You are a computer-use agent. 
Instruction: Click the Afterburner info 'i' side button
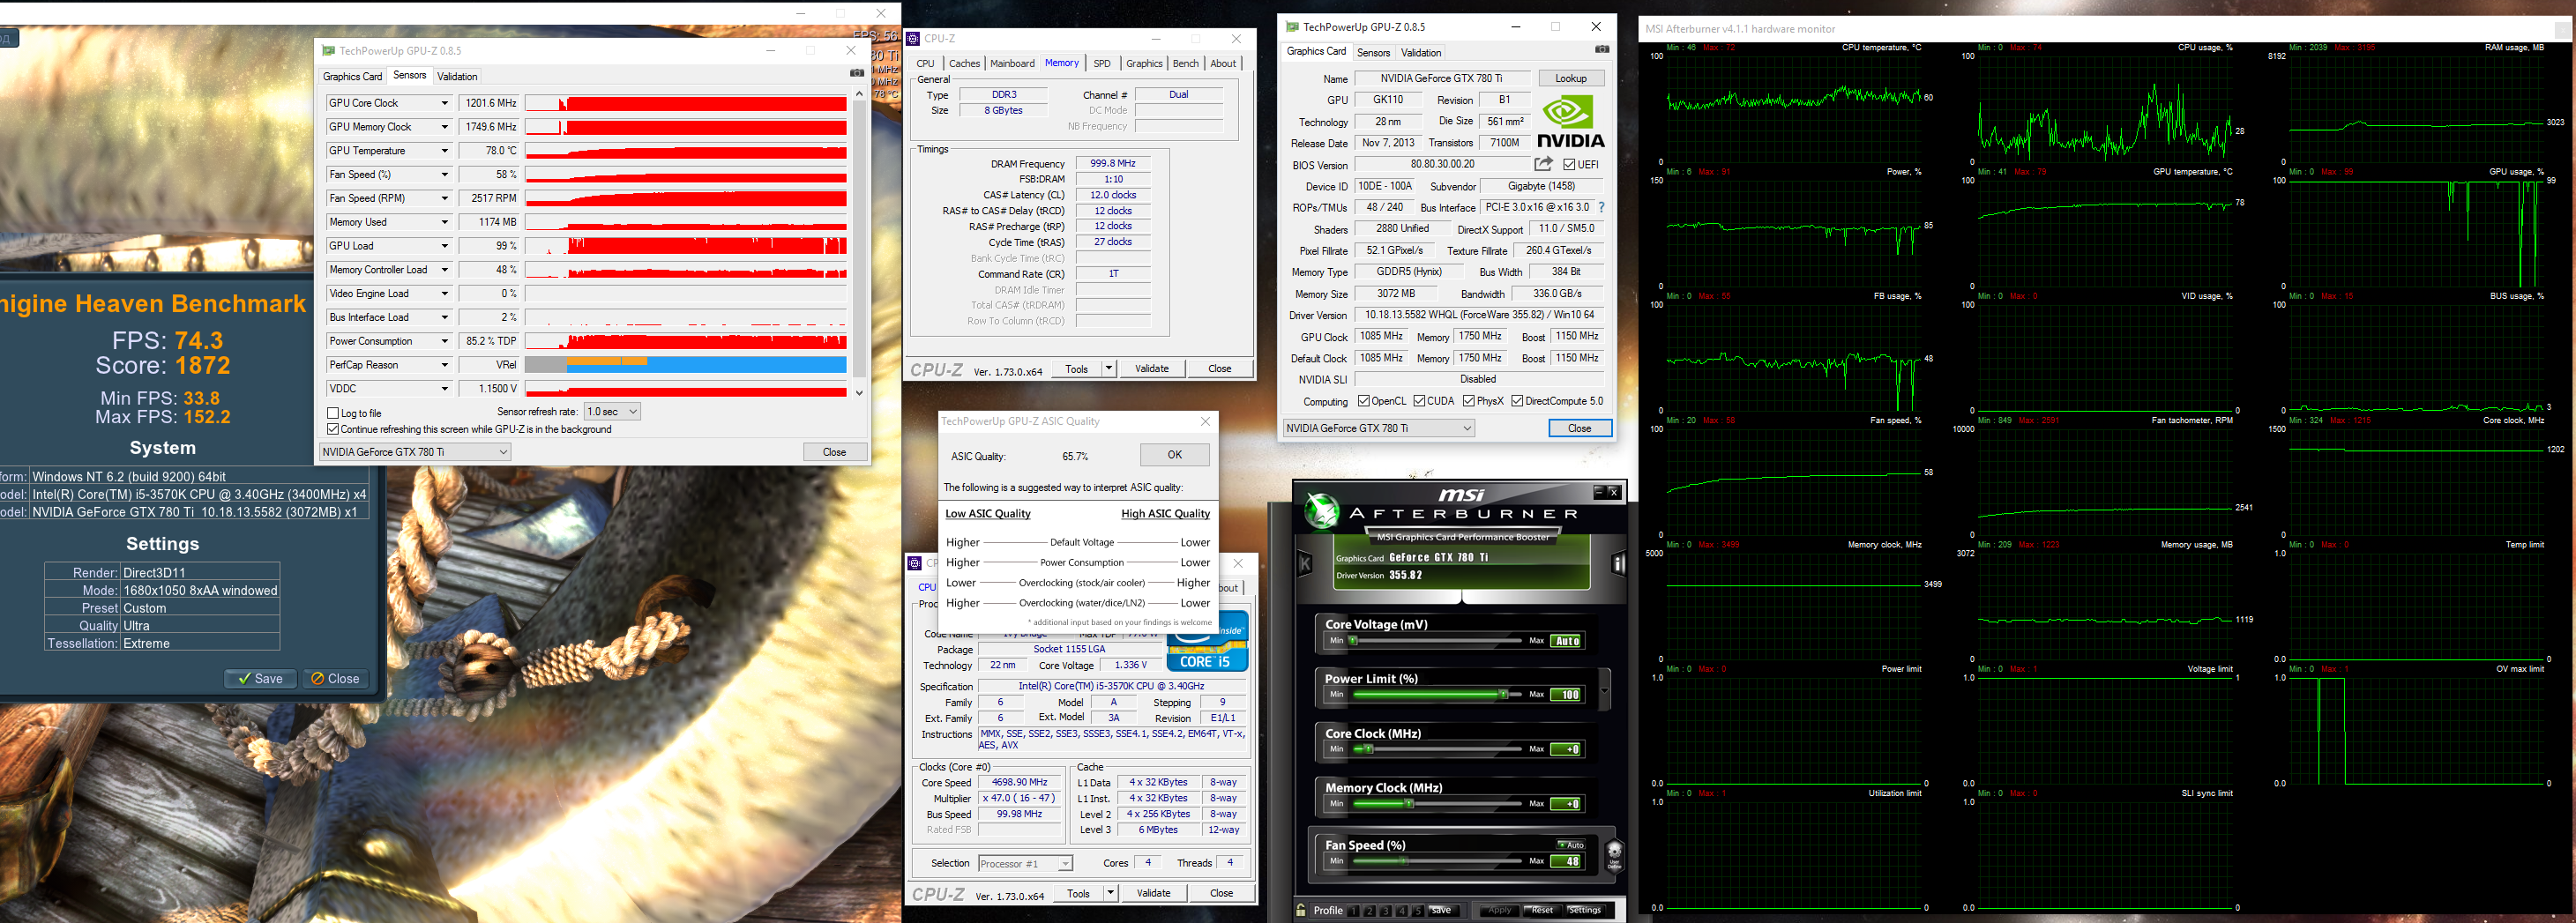click(1617, 564)
